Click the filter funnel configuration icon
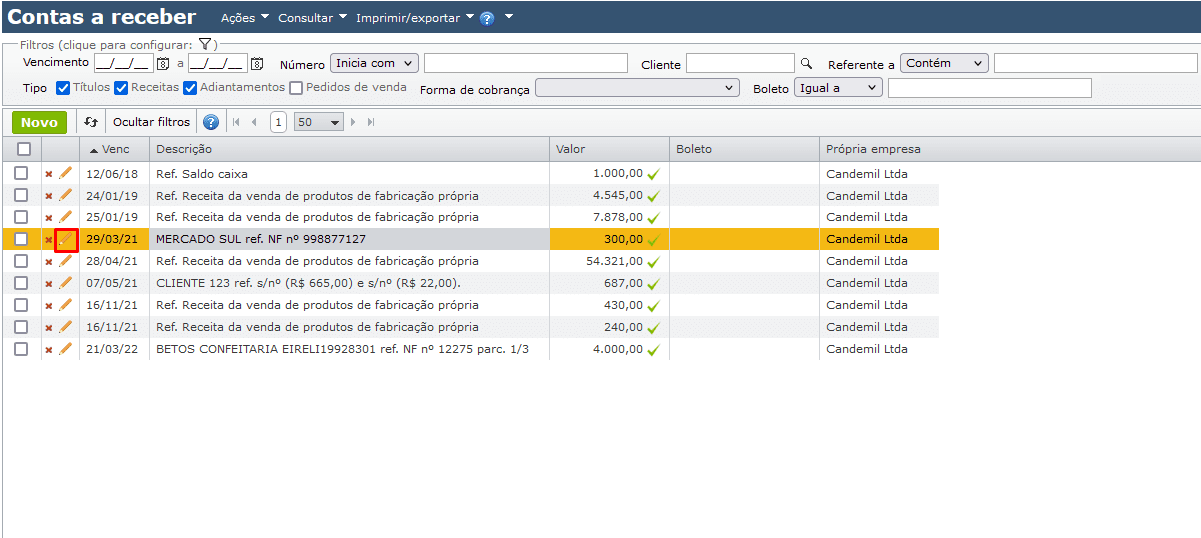Screen dimensions: 1201x538 click(x=204, y=44)
